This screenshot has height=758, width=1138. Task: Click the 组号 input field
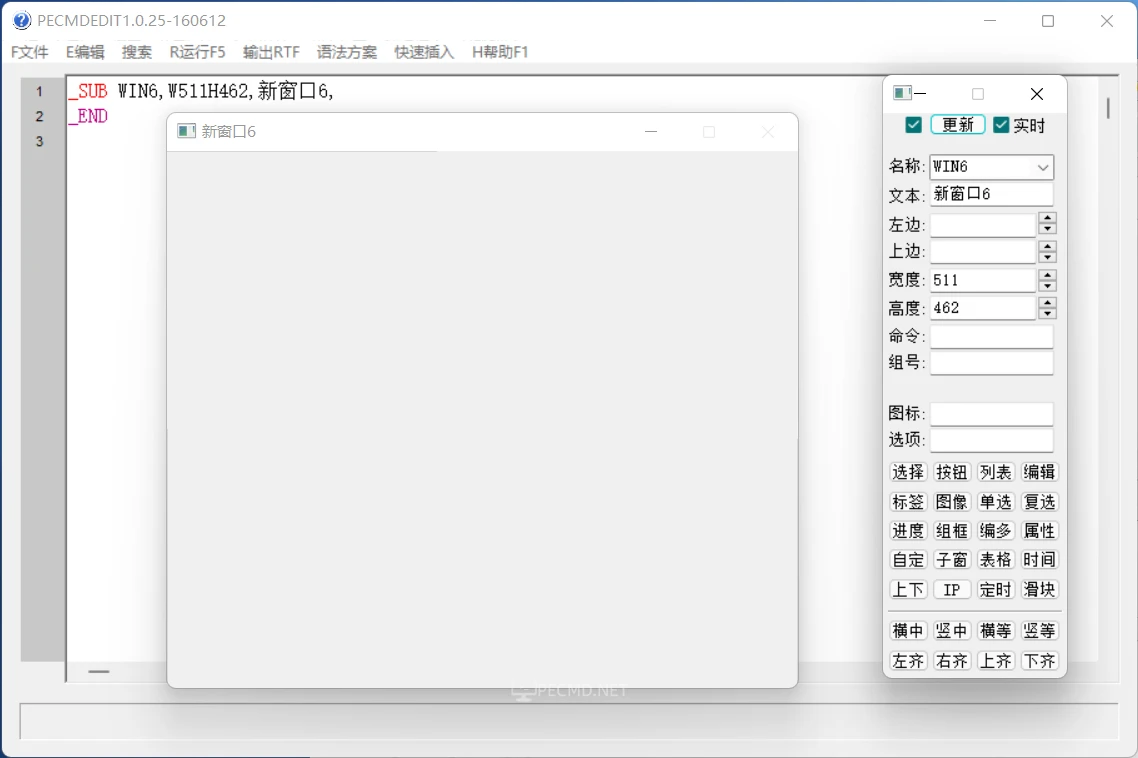pos(991,363)
